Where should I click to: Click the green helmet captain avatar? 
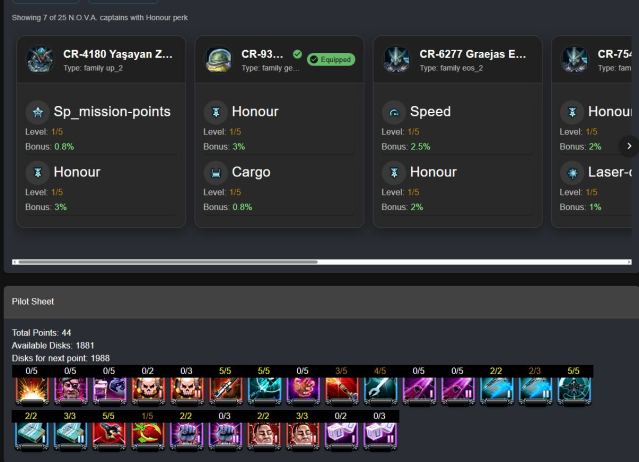point(218,59)
